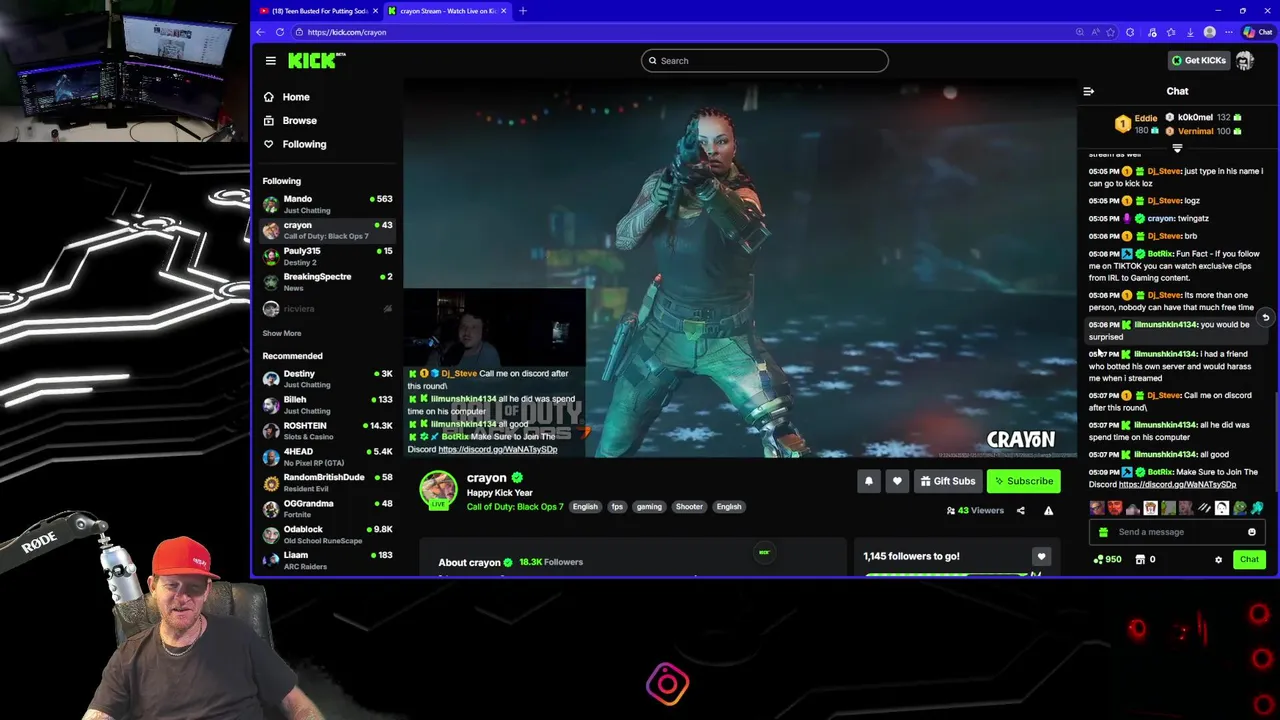Add page to favorites star icon
Screen dimensions: 1280x720
(x=1110, y=32)
